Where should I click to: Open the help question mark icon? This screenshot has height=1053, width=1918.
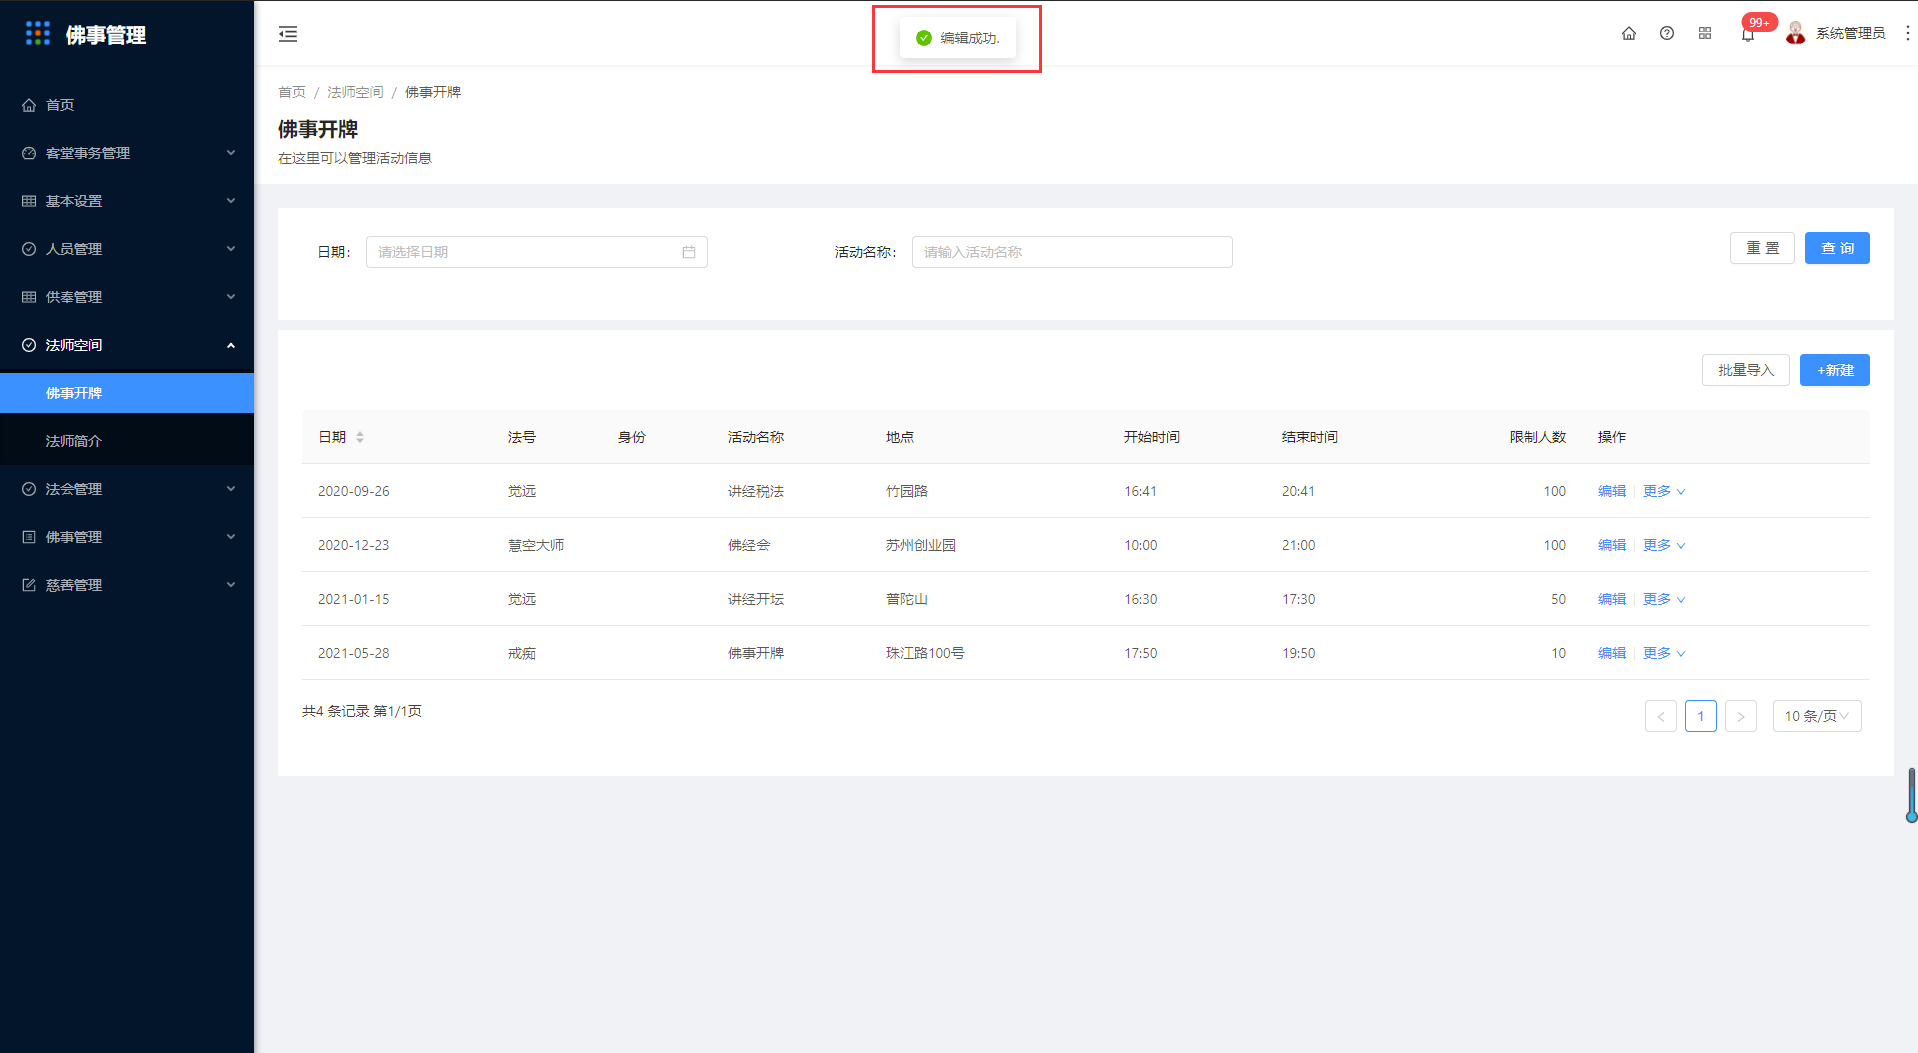1667,33
